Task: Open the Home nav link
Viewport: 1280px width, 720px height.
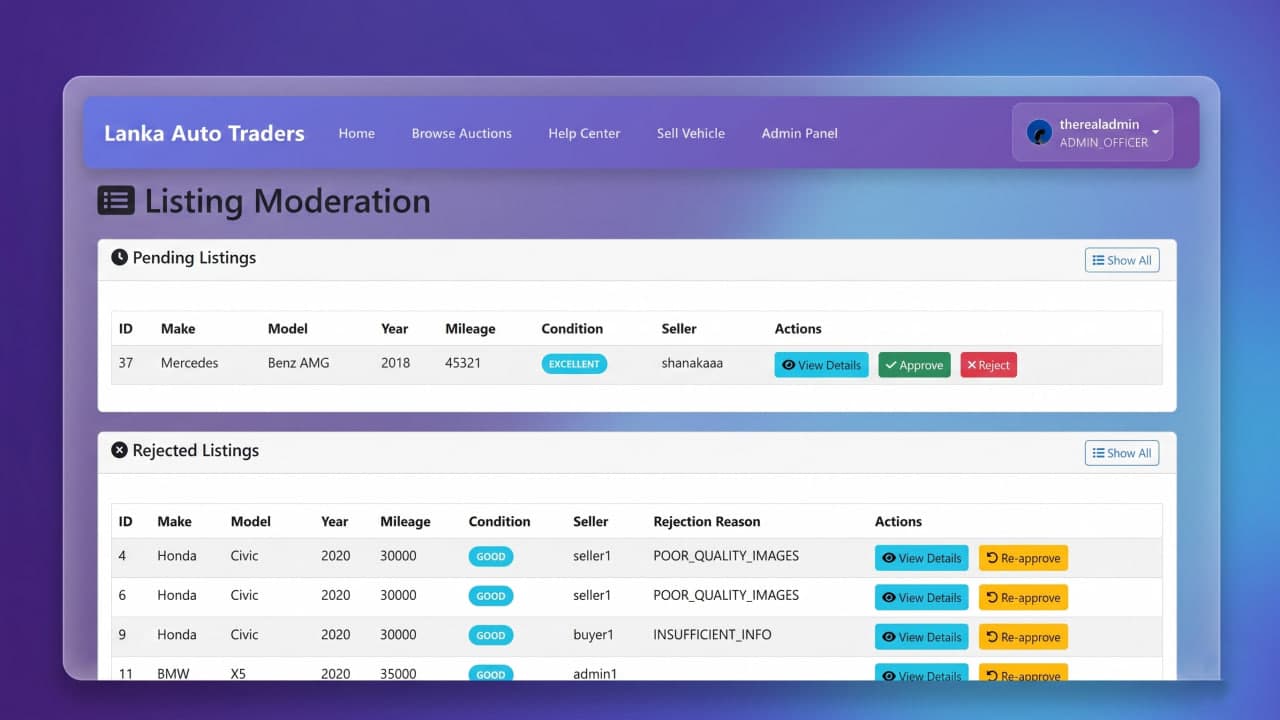Action: coord(356,133)
